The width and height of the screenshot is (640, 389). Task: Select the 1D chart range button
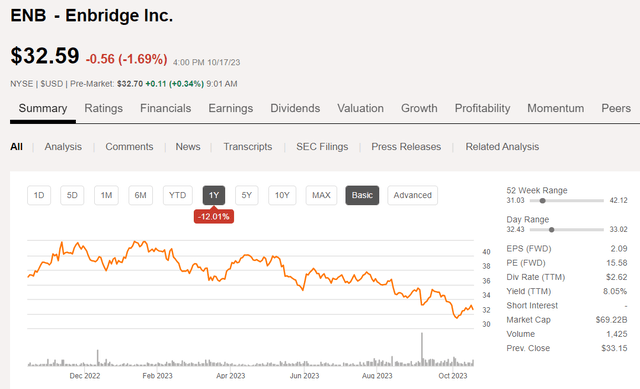point(39,195)
